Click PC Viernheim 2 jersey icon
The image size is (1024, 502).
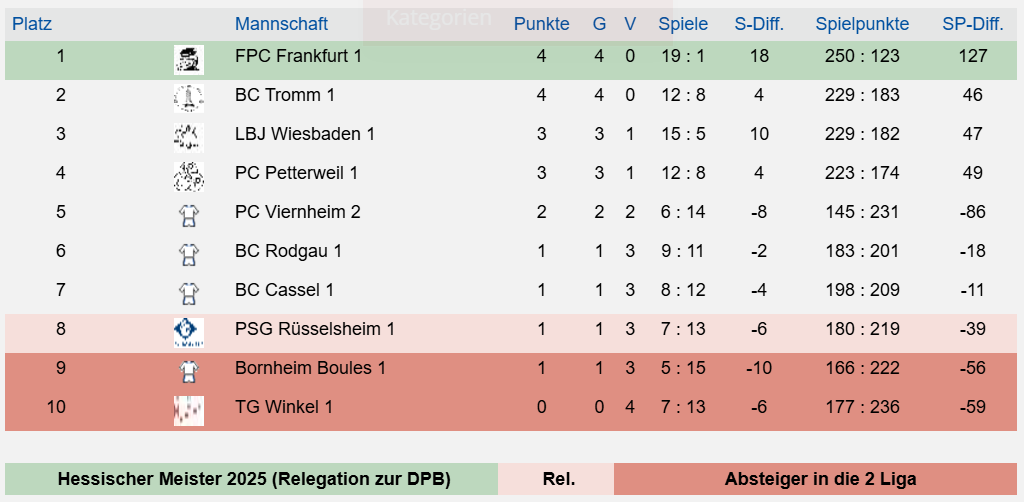(189, 215)
